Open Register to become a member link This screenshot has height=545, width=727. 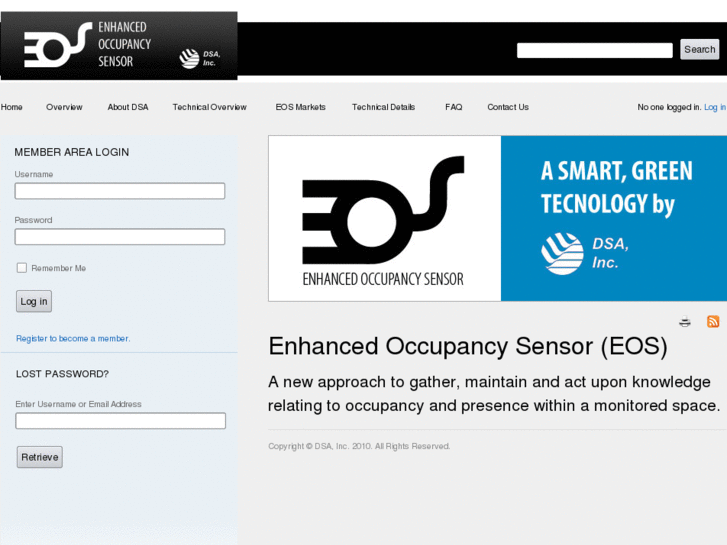pyautogui.click(x=73, y=339)
